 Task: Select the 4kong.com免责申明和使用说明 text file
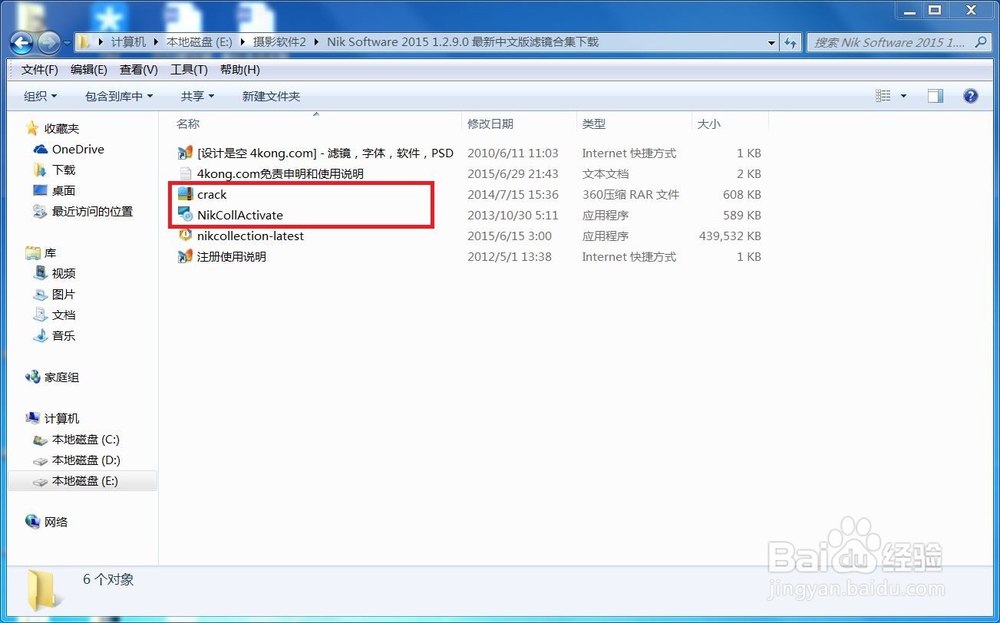280,173
